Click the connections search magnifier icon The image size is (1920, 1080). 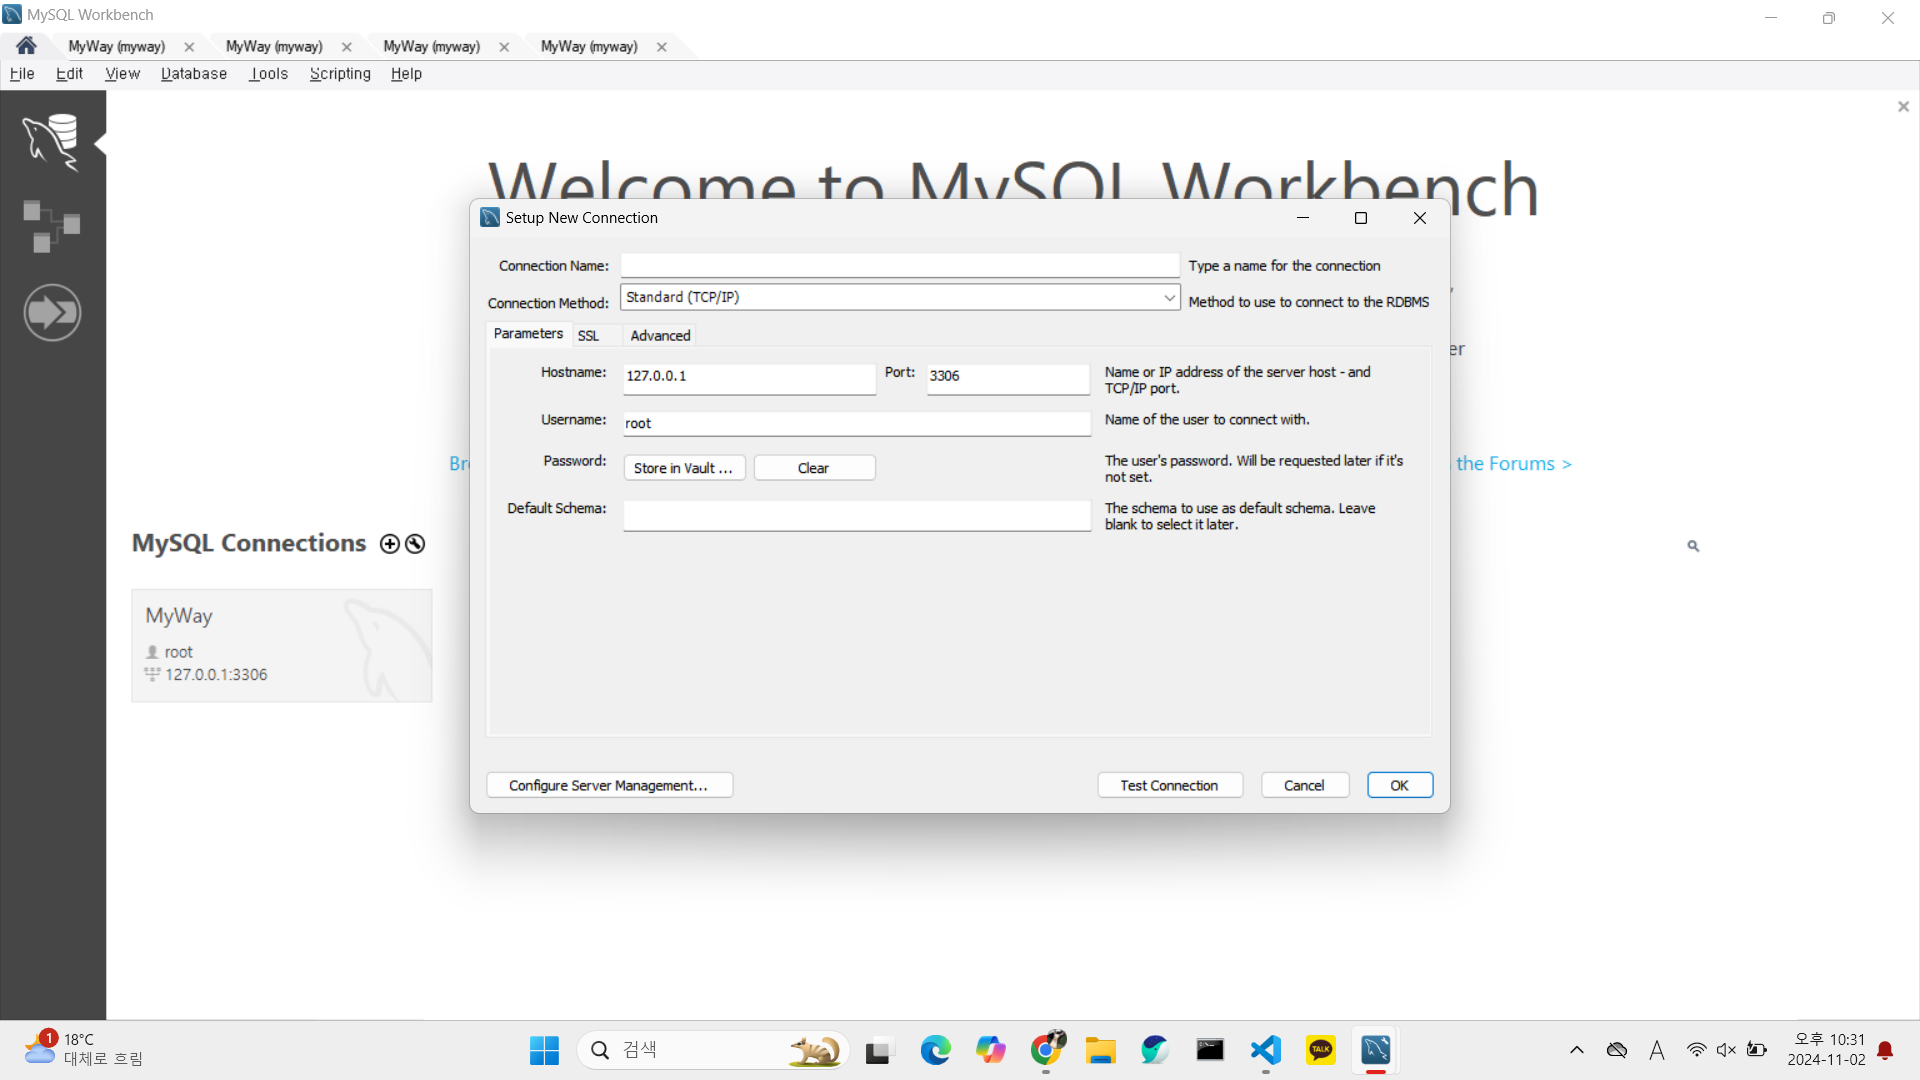coord(1693,546)
